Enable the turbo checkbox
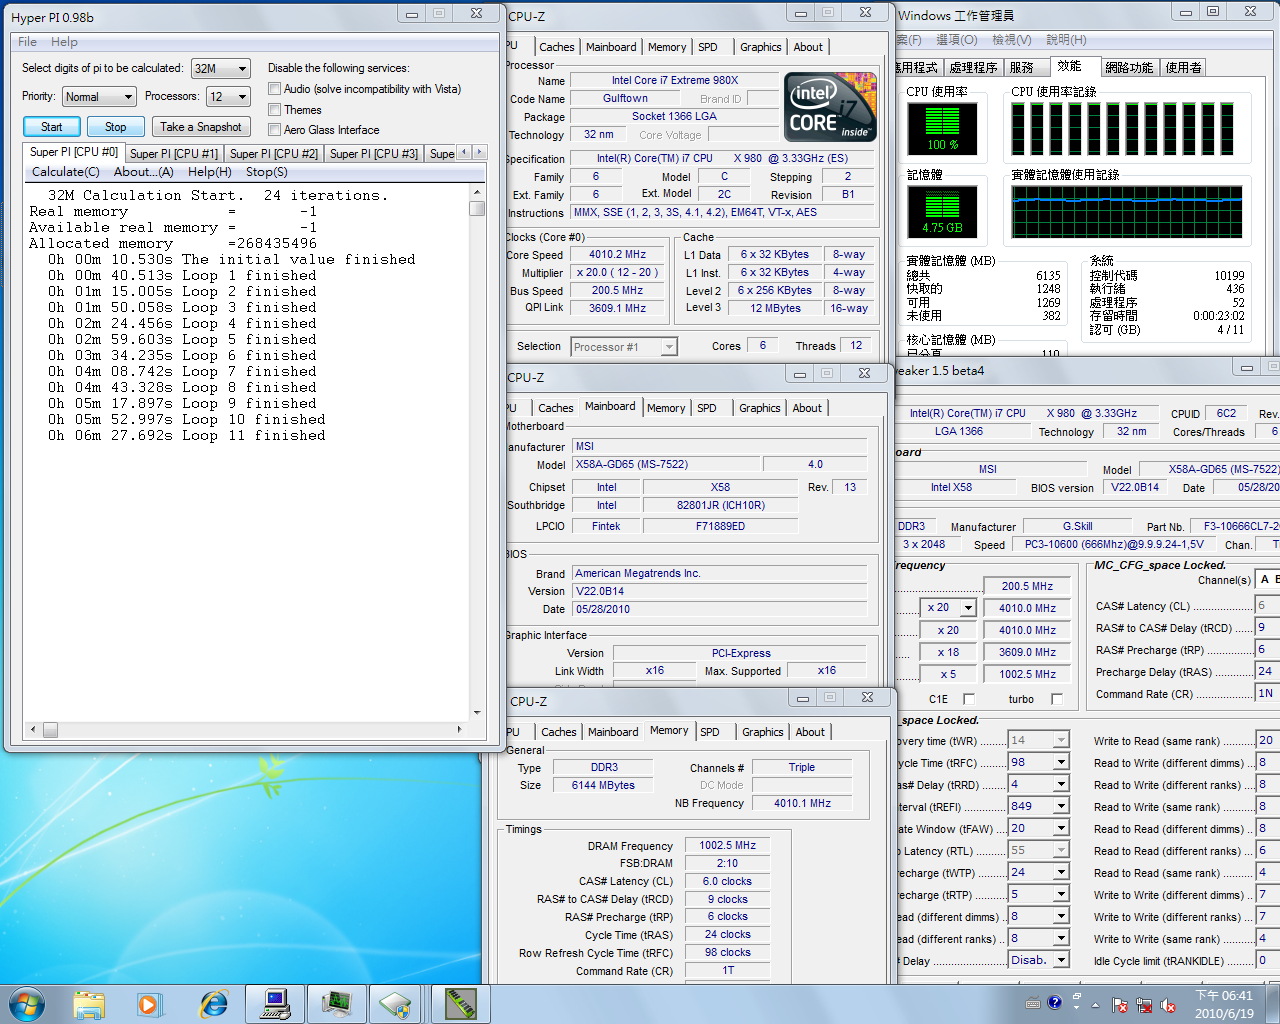Viewport: 1280px width, 1024px height. (x=1057, y=699)
